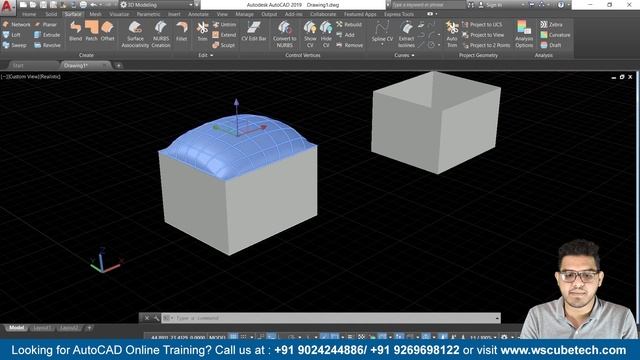
Task: Click the Untrim tool
Action: coord(224,24)
